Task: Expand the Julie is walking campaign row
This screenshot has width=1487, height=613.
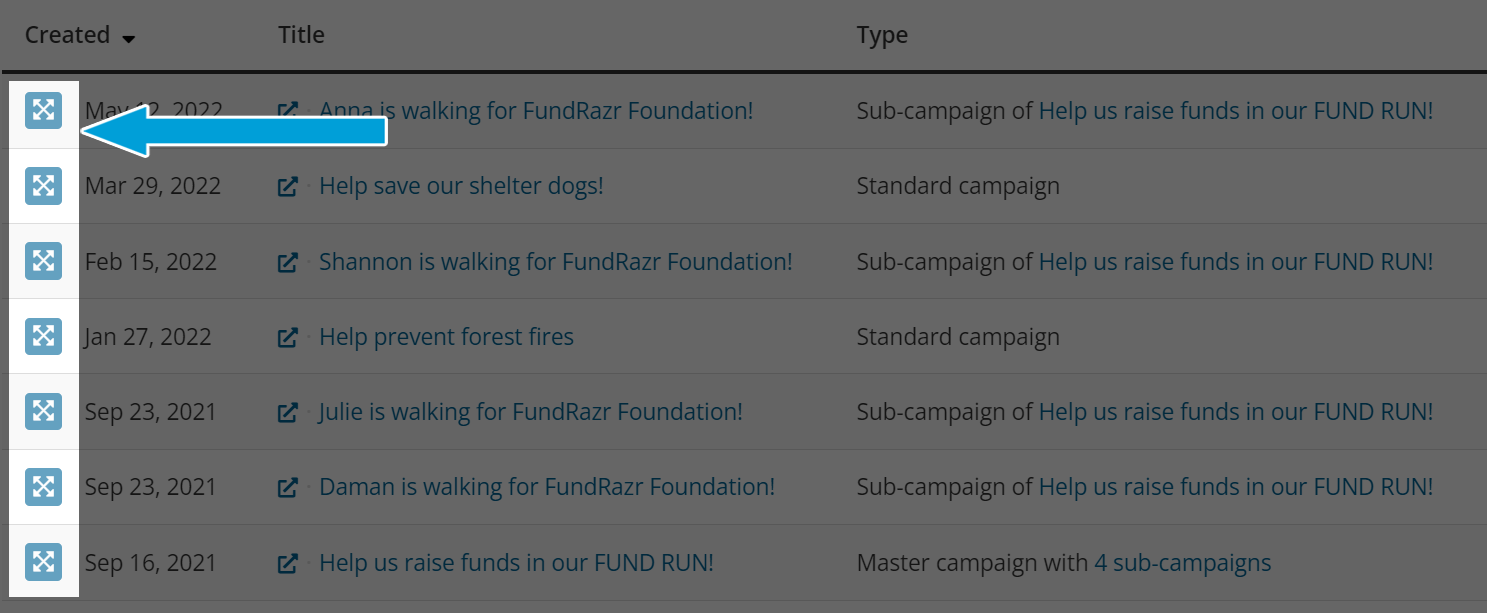Action: (x=43, y=411)
